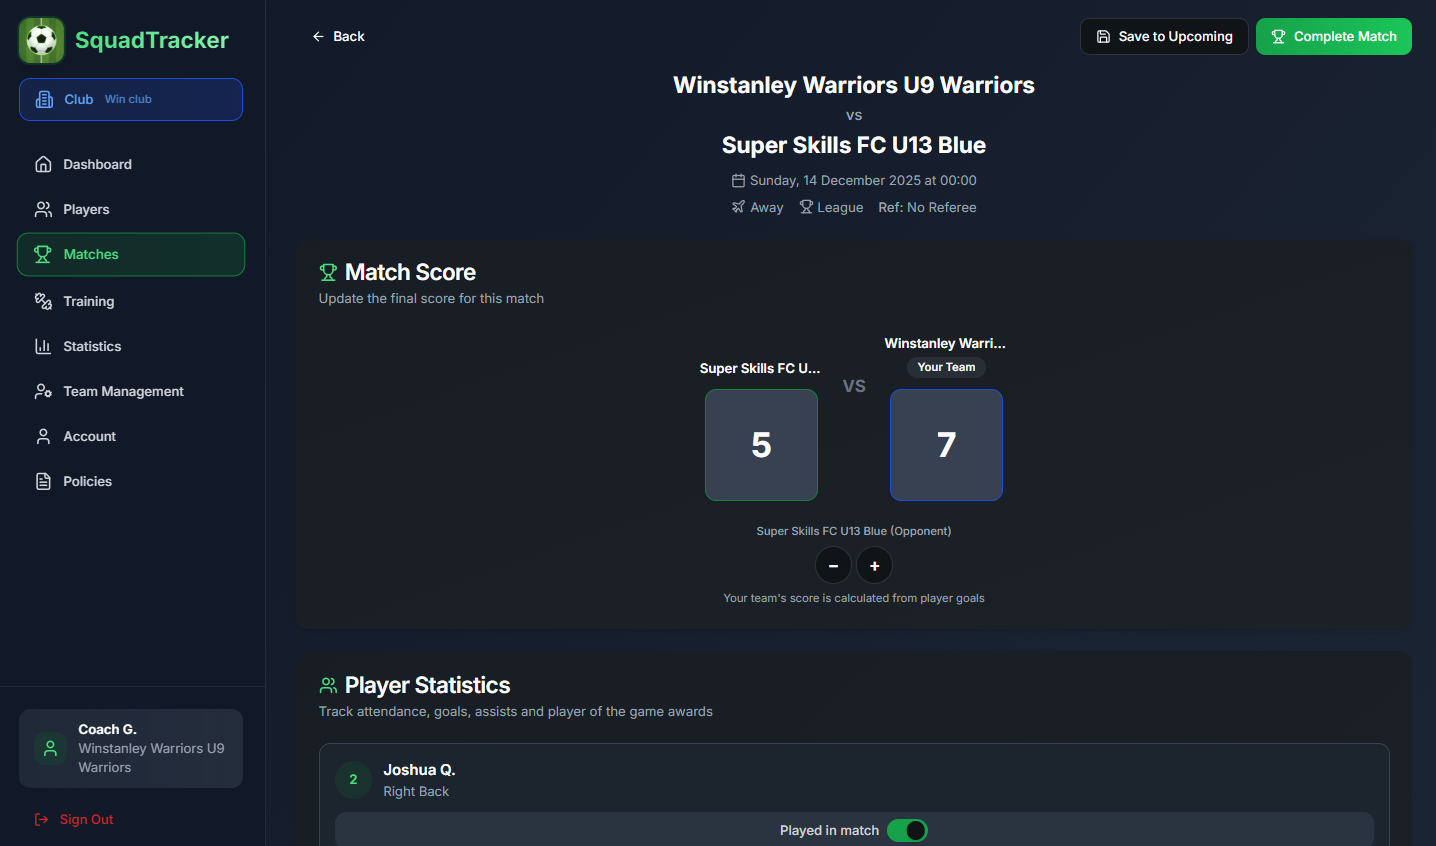1436x846 pixels.
Task: Click the Account person icon
Action: point(43,436)
